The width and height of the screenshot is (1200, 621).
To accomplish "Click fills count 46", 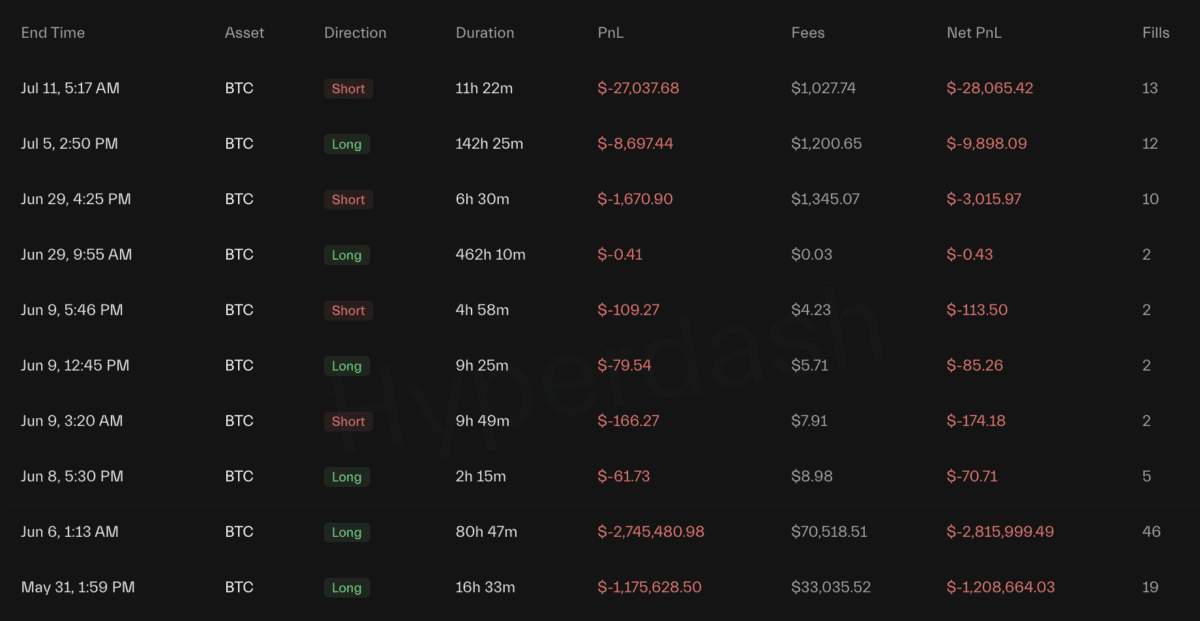I will click(x=1151, y=532).
